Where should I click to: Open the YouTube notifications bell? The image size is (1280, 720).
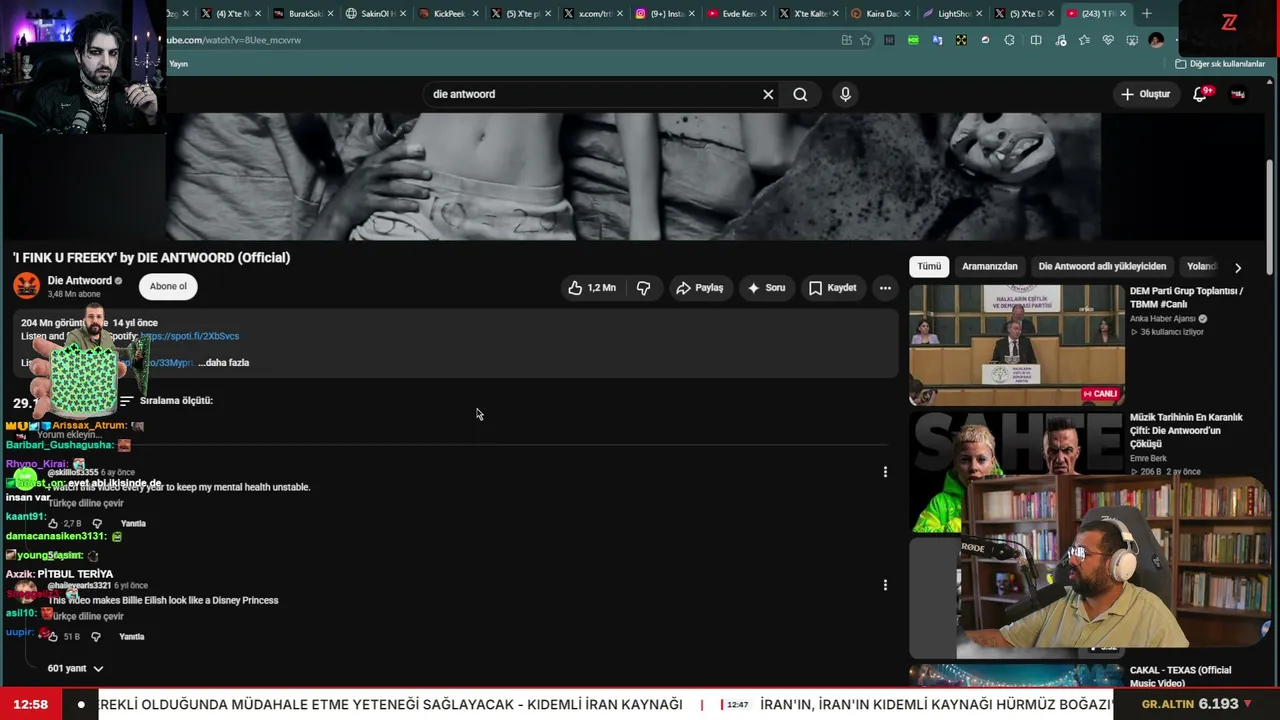coord(1200,94)
